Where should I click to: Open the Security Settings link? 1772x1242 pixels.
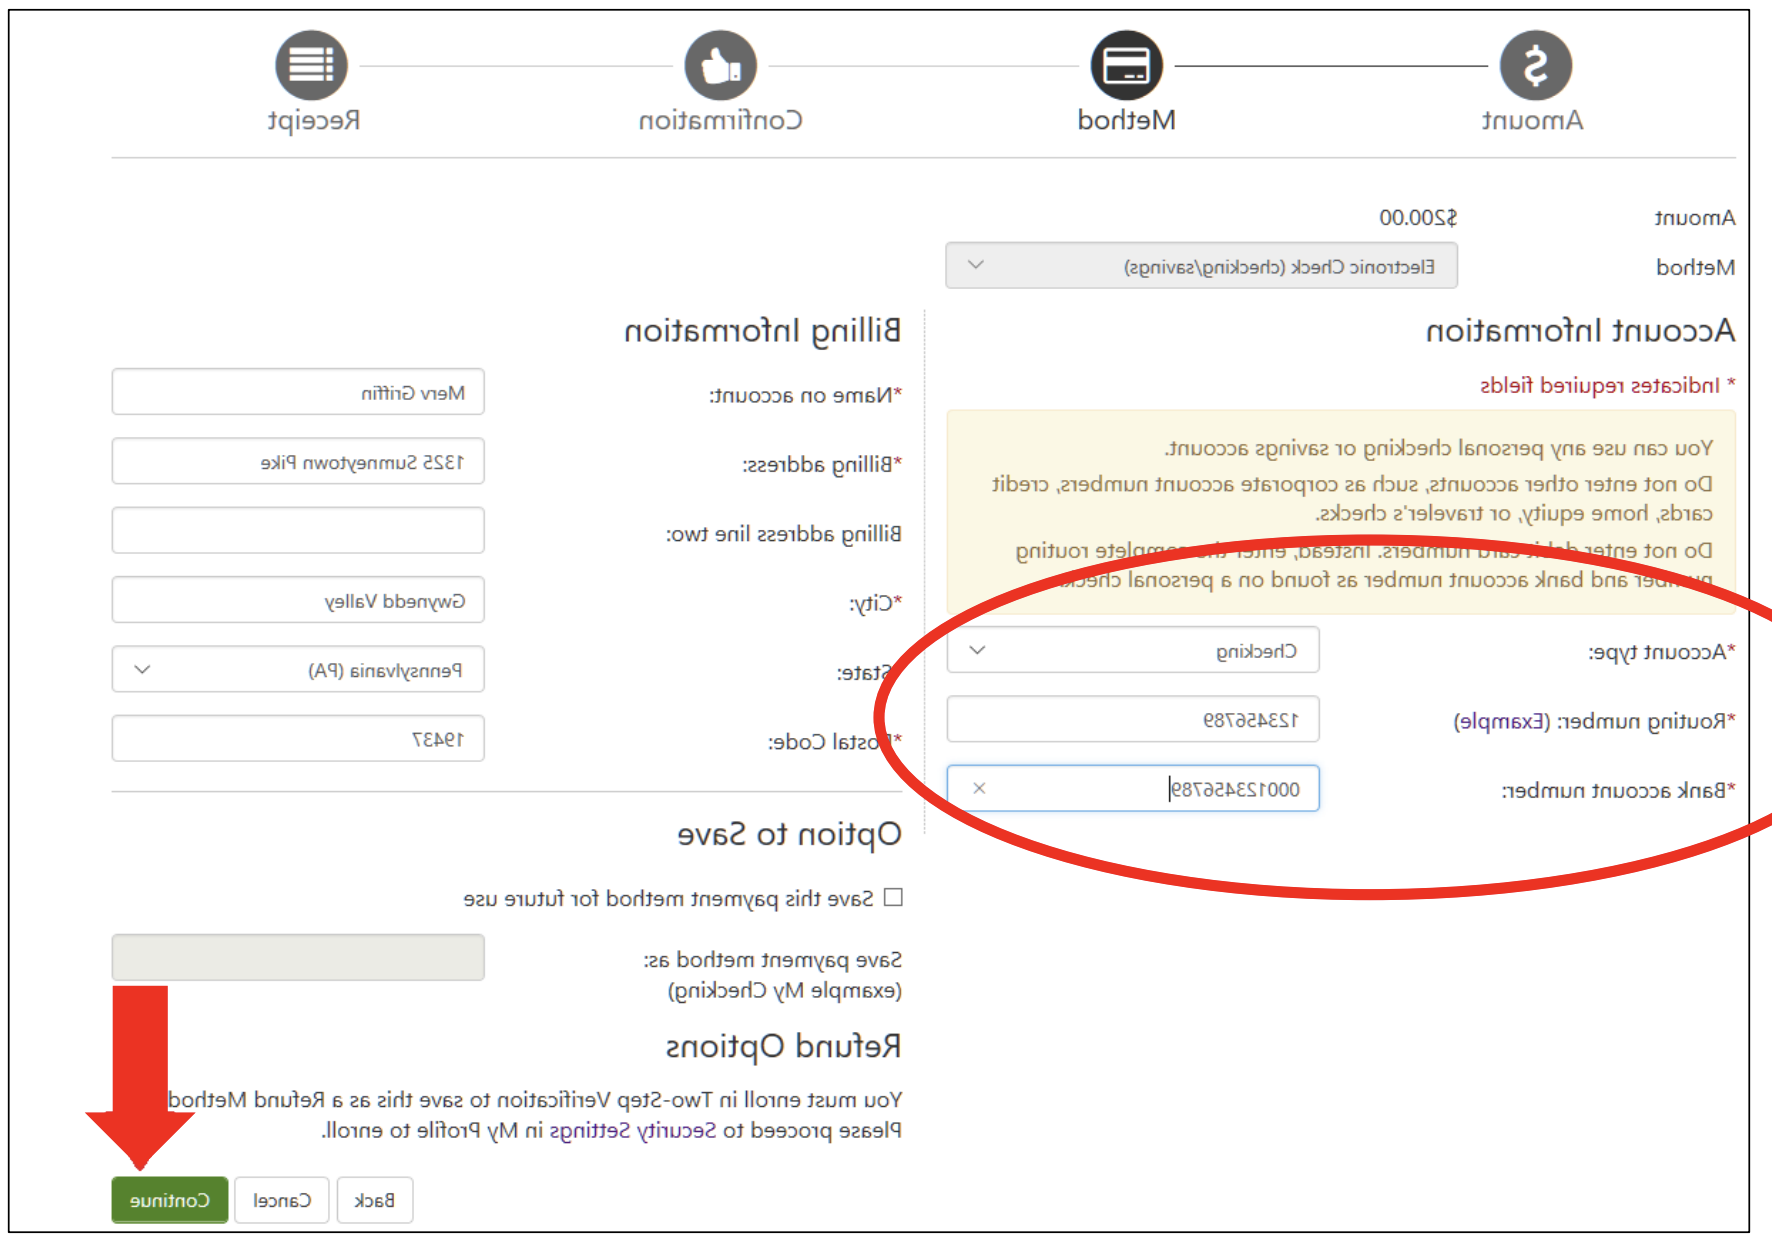click(633, 1130)
